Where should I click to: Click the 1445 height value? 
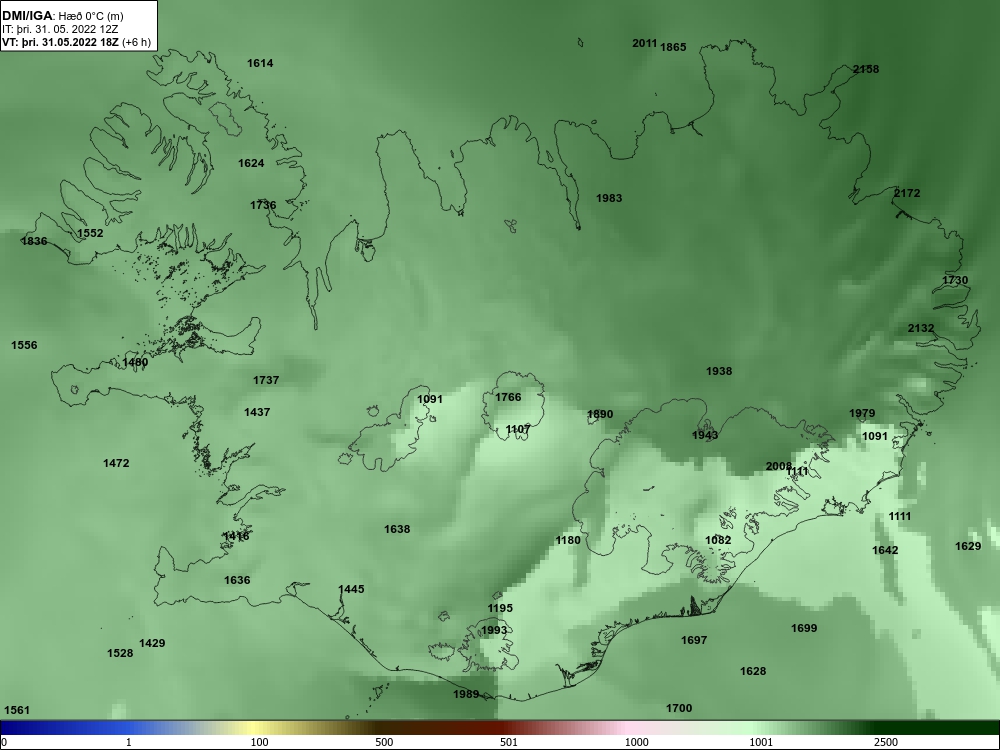[x=351, y=589]
